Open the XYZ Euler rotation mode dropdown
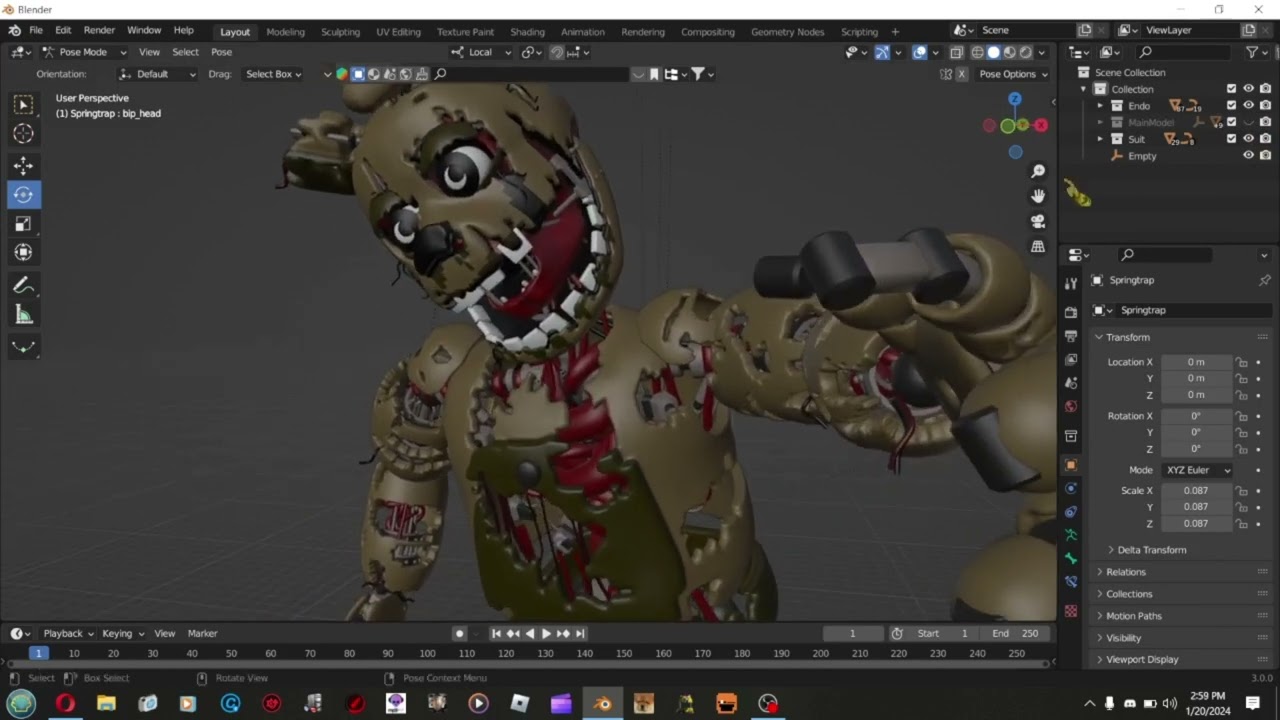The height and width of the screenshot is (720, 1280). pyautogui.click(x=1196, y=470)
